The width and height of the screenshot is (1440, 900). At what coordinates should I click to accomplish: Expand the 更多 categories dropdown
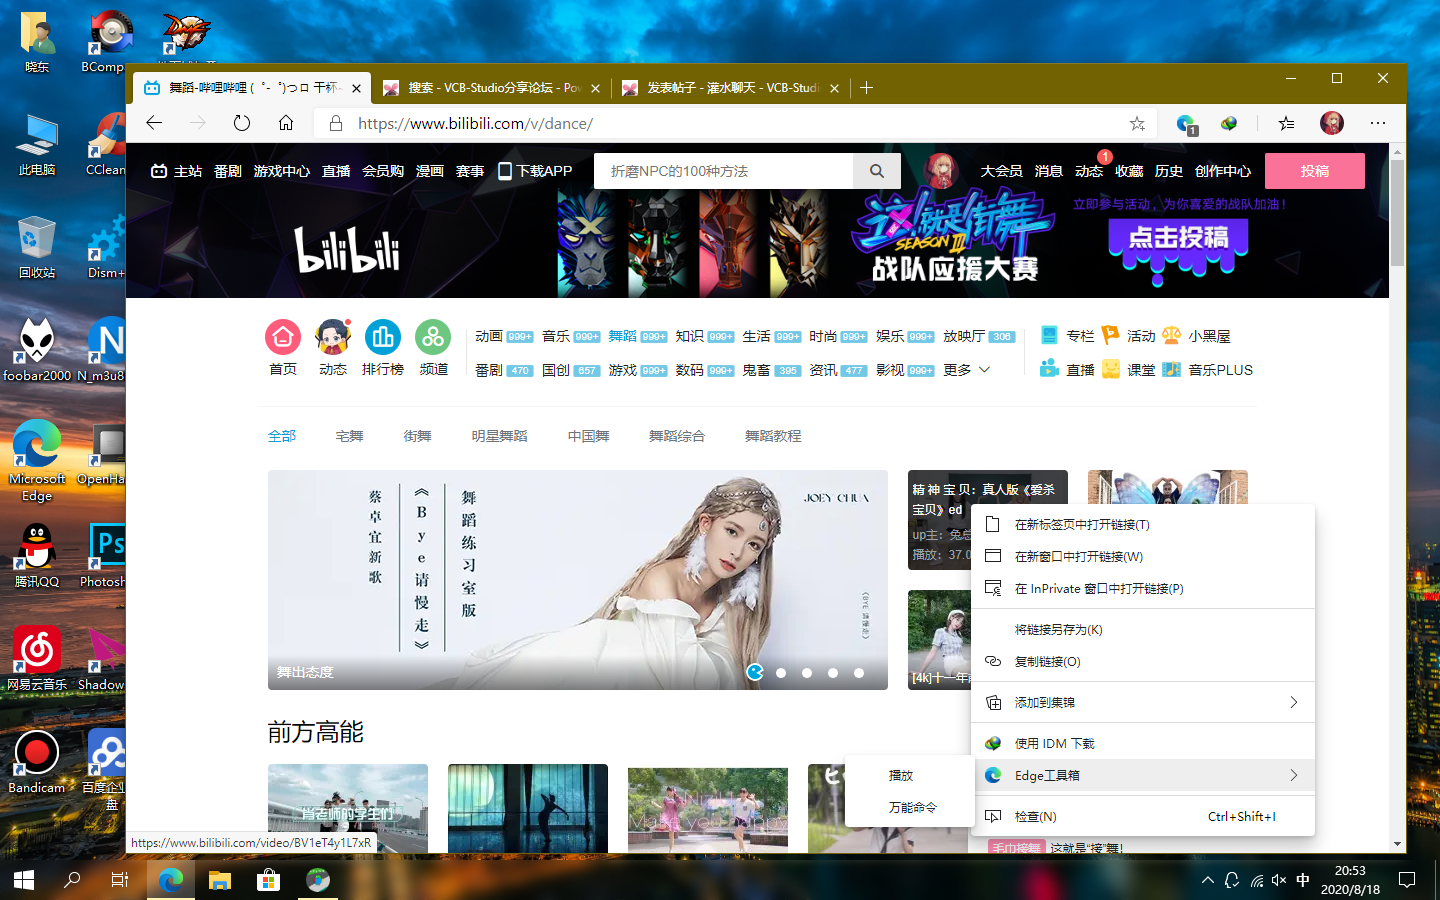pos(967,370)
